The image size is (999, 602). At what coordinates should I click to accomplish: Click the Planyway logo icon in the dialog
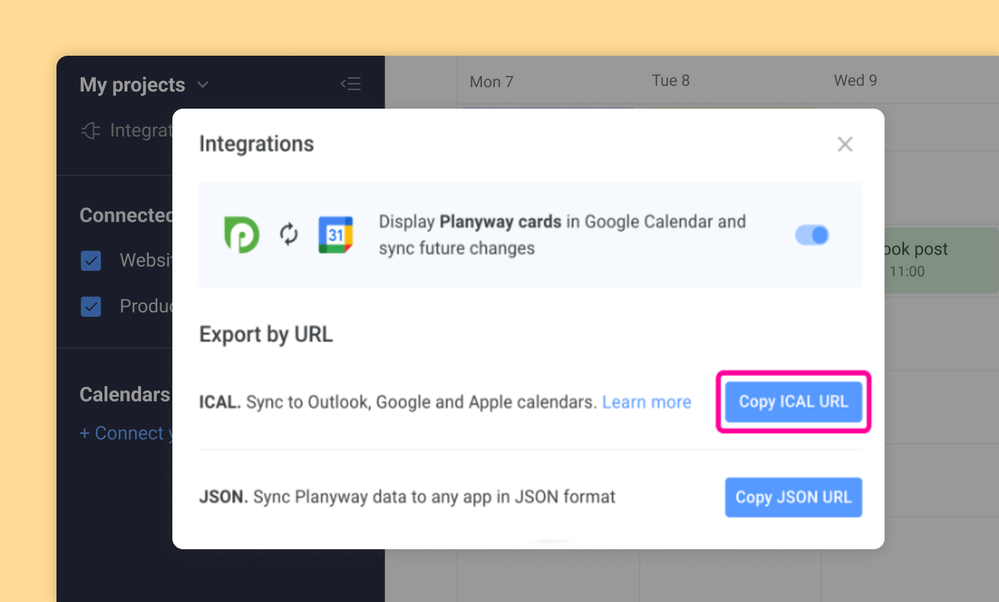tap(241, 235)
